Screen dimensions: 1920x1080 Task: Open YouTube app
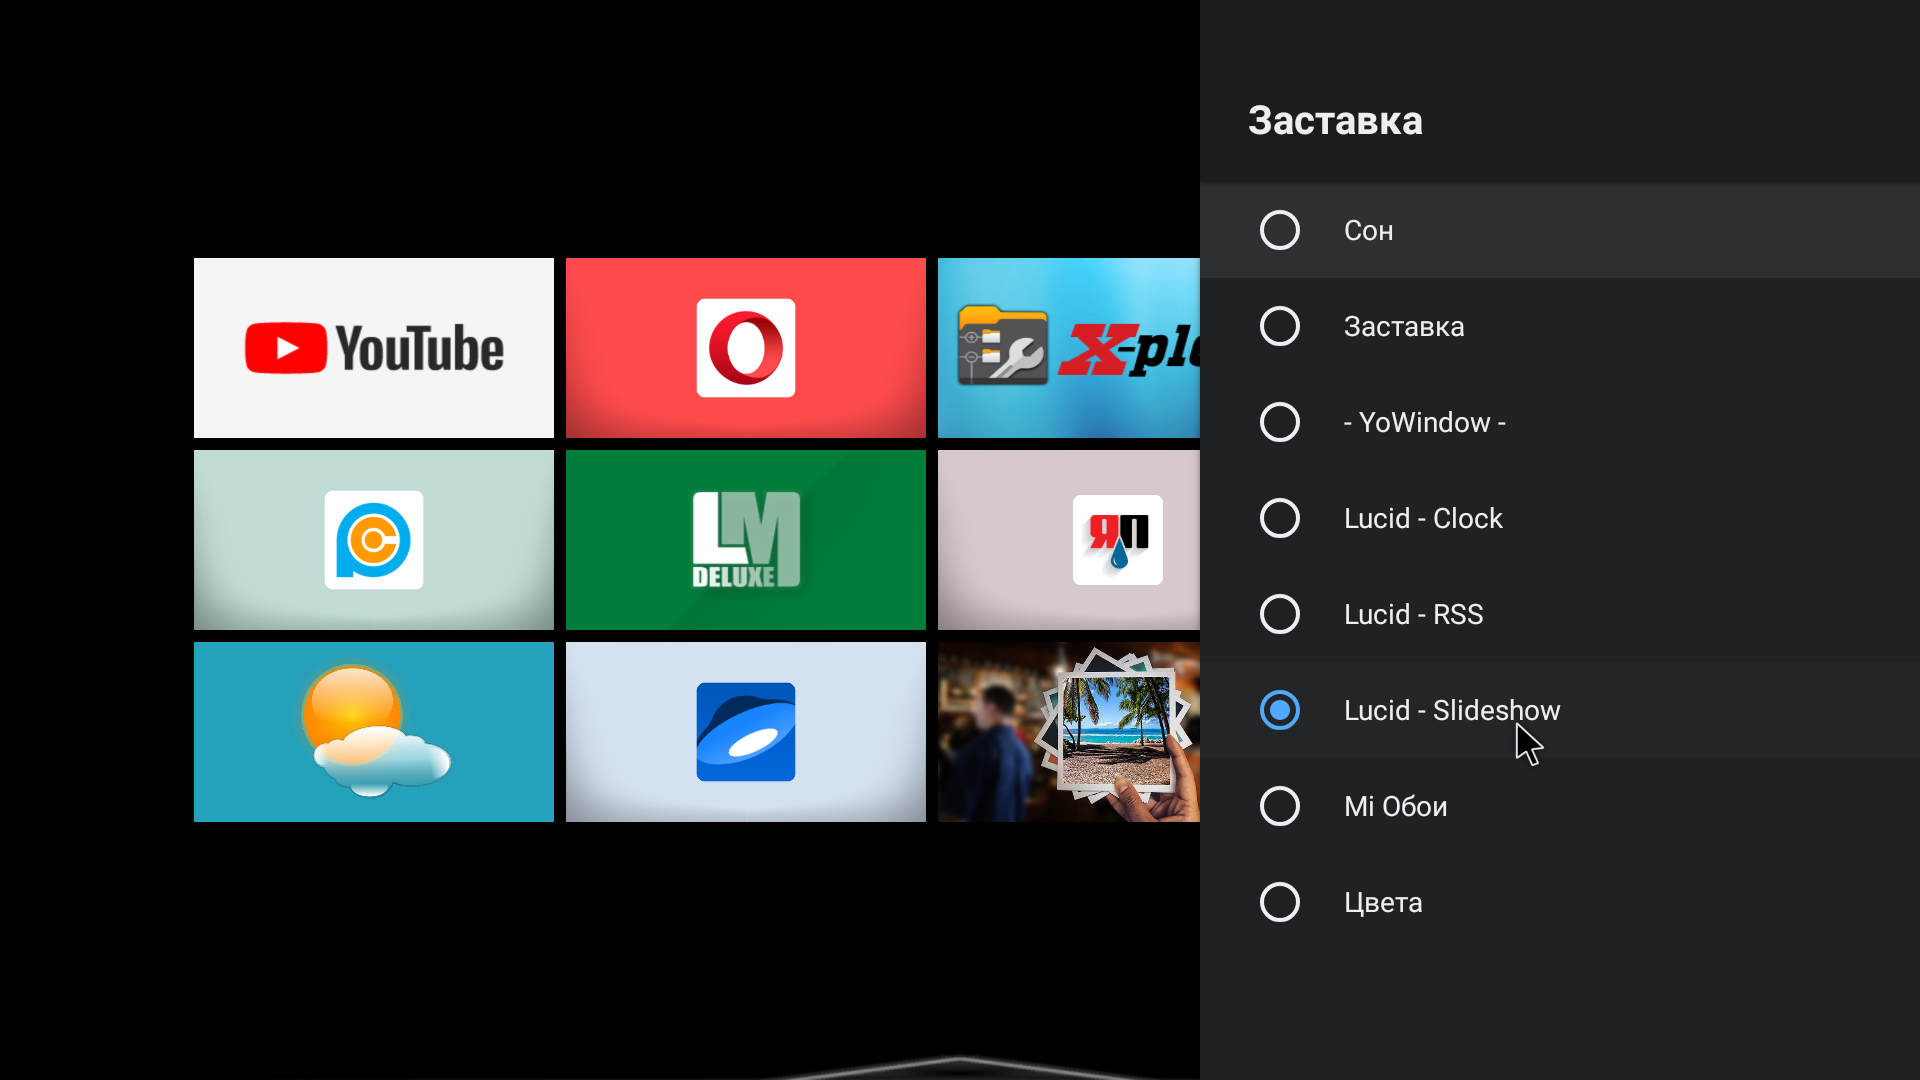tap(373, 347)
